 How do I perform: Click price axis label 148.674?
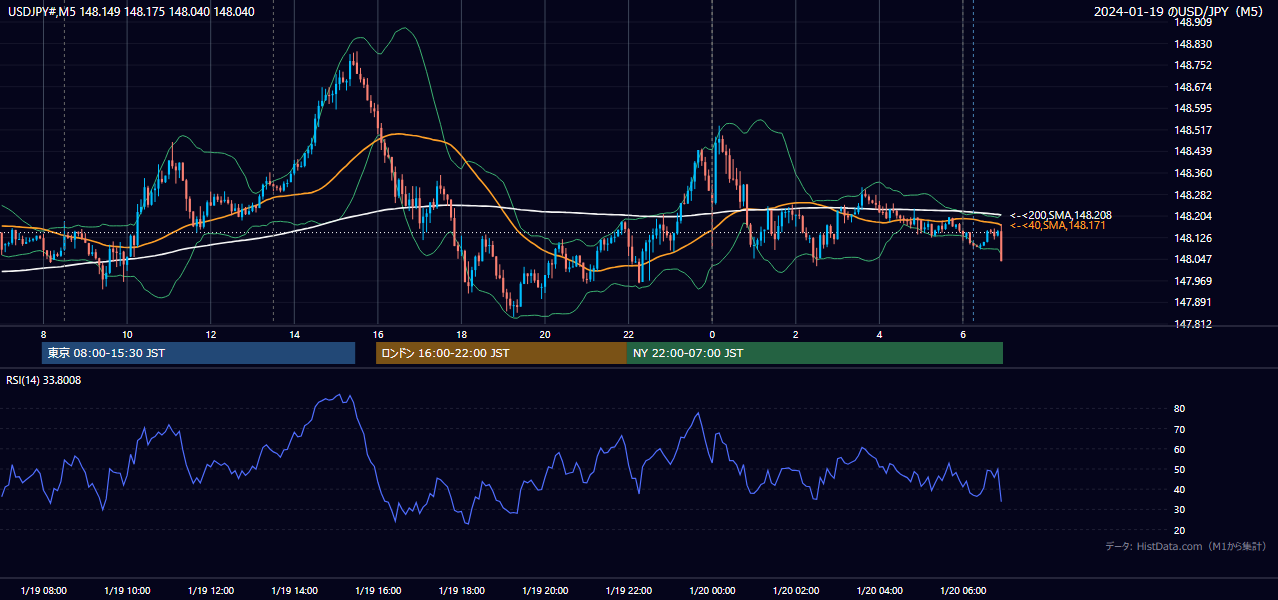click(x=1194, y=87)
